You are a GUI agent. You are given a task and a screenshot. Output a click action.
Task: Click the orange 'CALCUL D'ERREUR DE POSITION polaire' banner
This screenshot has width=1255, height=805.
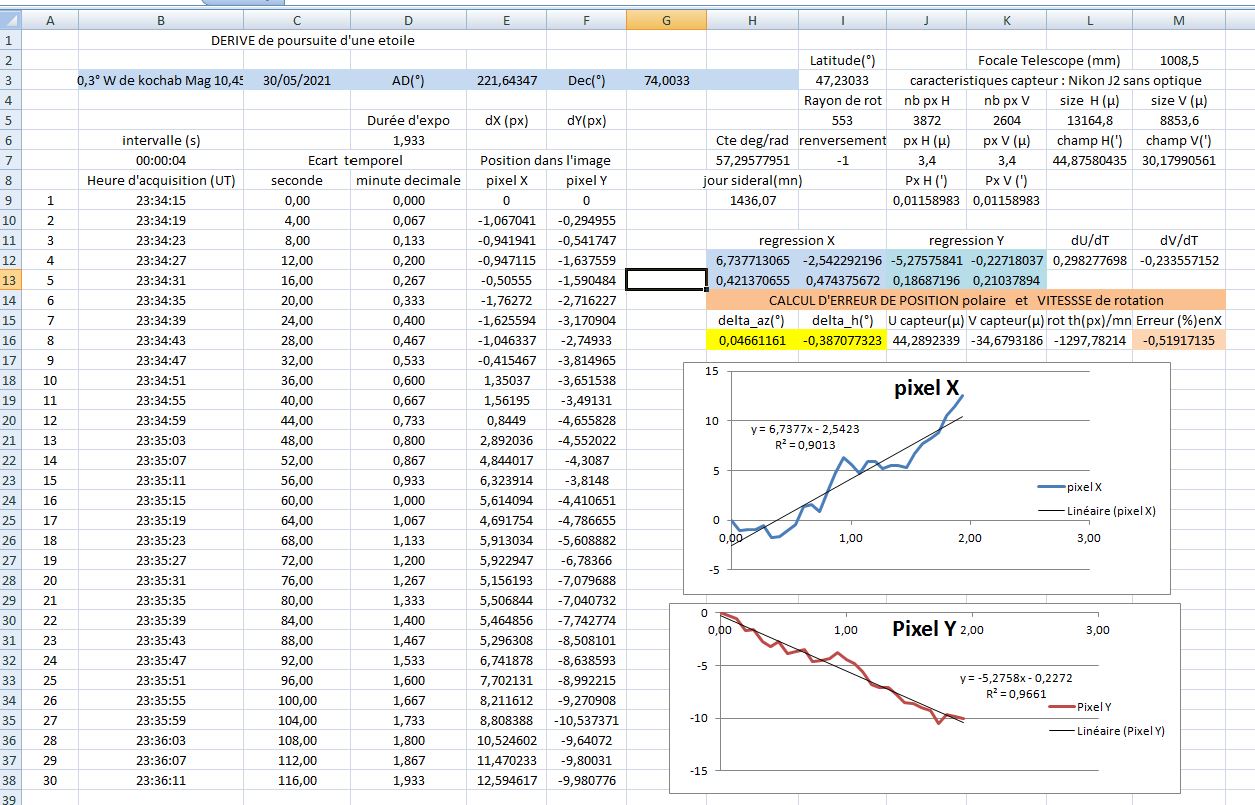[x=966, y=300]
